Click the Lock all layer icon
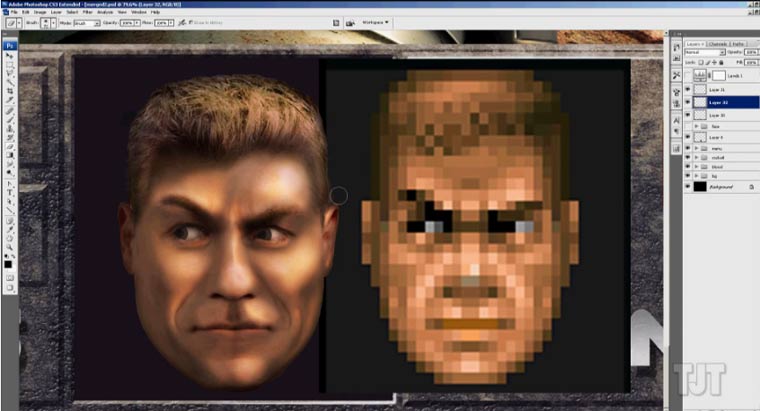 click(721, 63)
